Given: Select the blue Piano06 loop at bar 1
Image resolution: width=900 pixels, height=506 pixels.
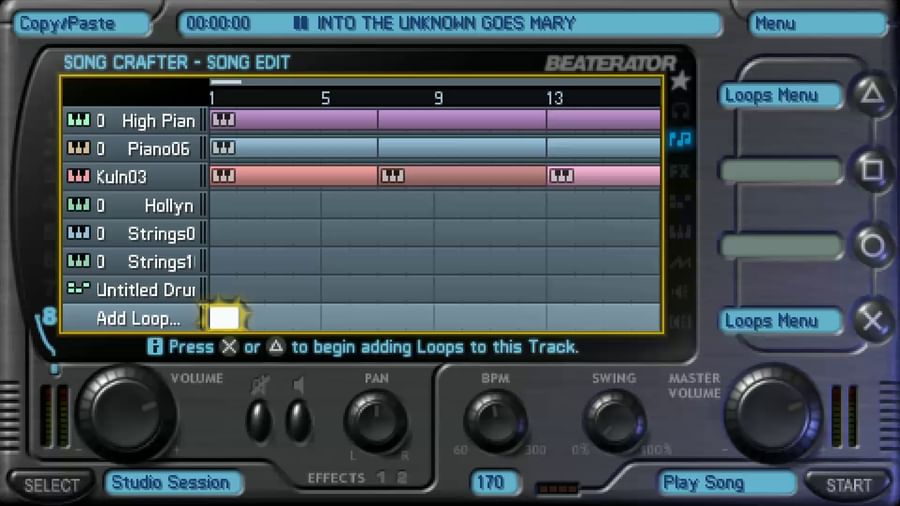Looking at the screenshot, I should [x=293, y=148].
